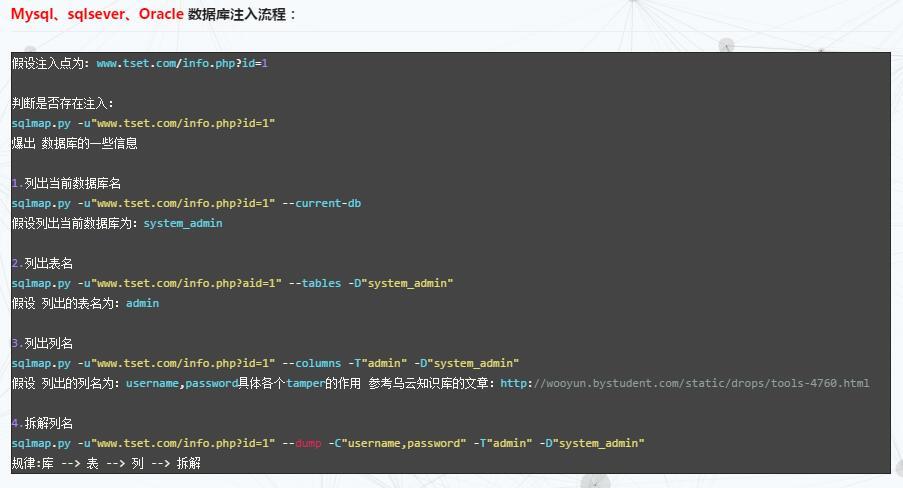Click the final line '规律:库 --> 表 --> 列 --> 拆解'
903x488 pixels.
click(x=106, y=463)
